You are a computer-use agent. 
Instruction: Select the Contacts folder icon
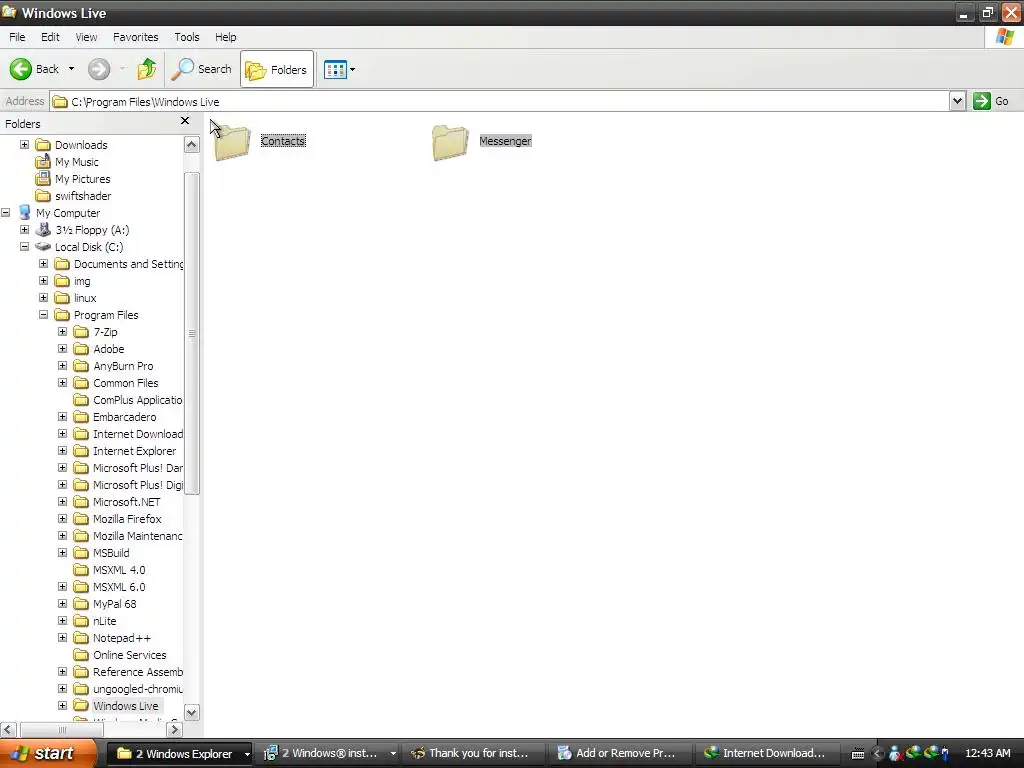[x=232, y=142]
